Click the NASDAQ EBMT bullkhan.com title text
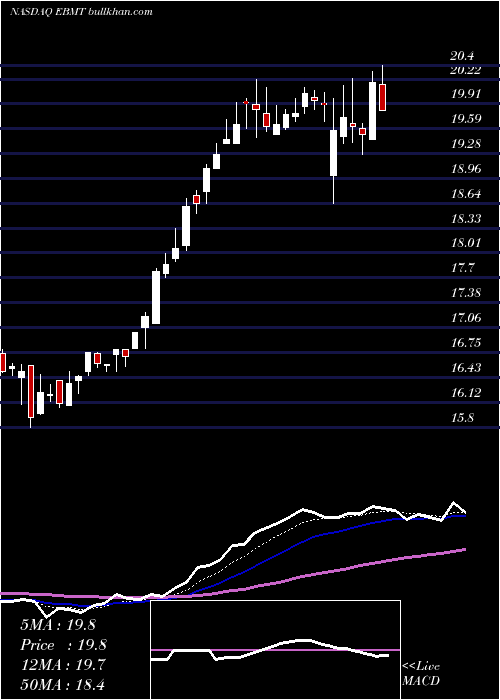 pos(81,12)
